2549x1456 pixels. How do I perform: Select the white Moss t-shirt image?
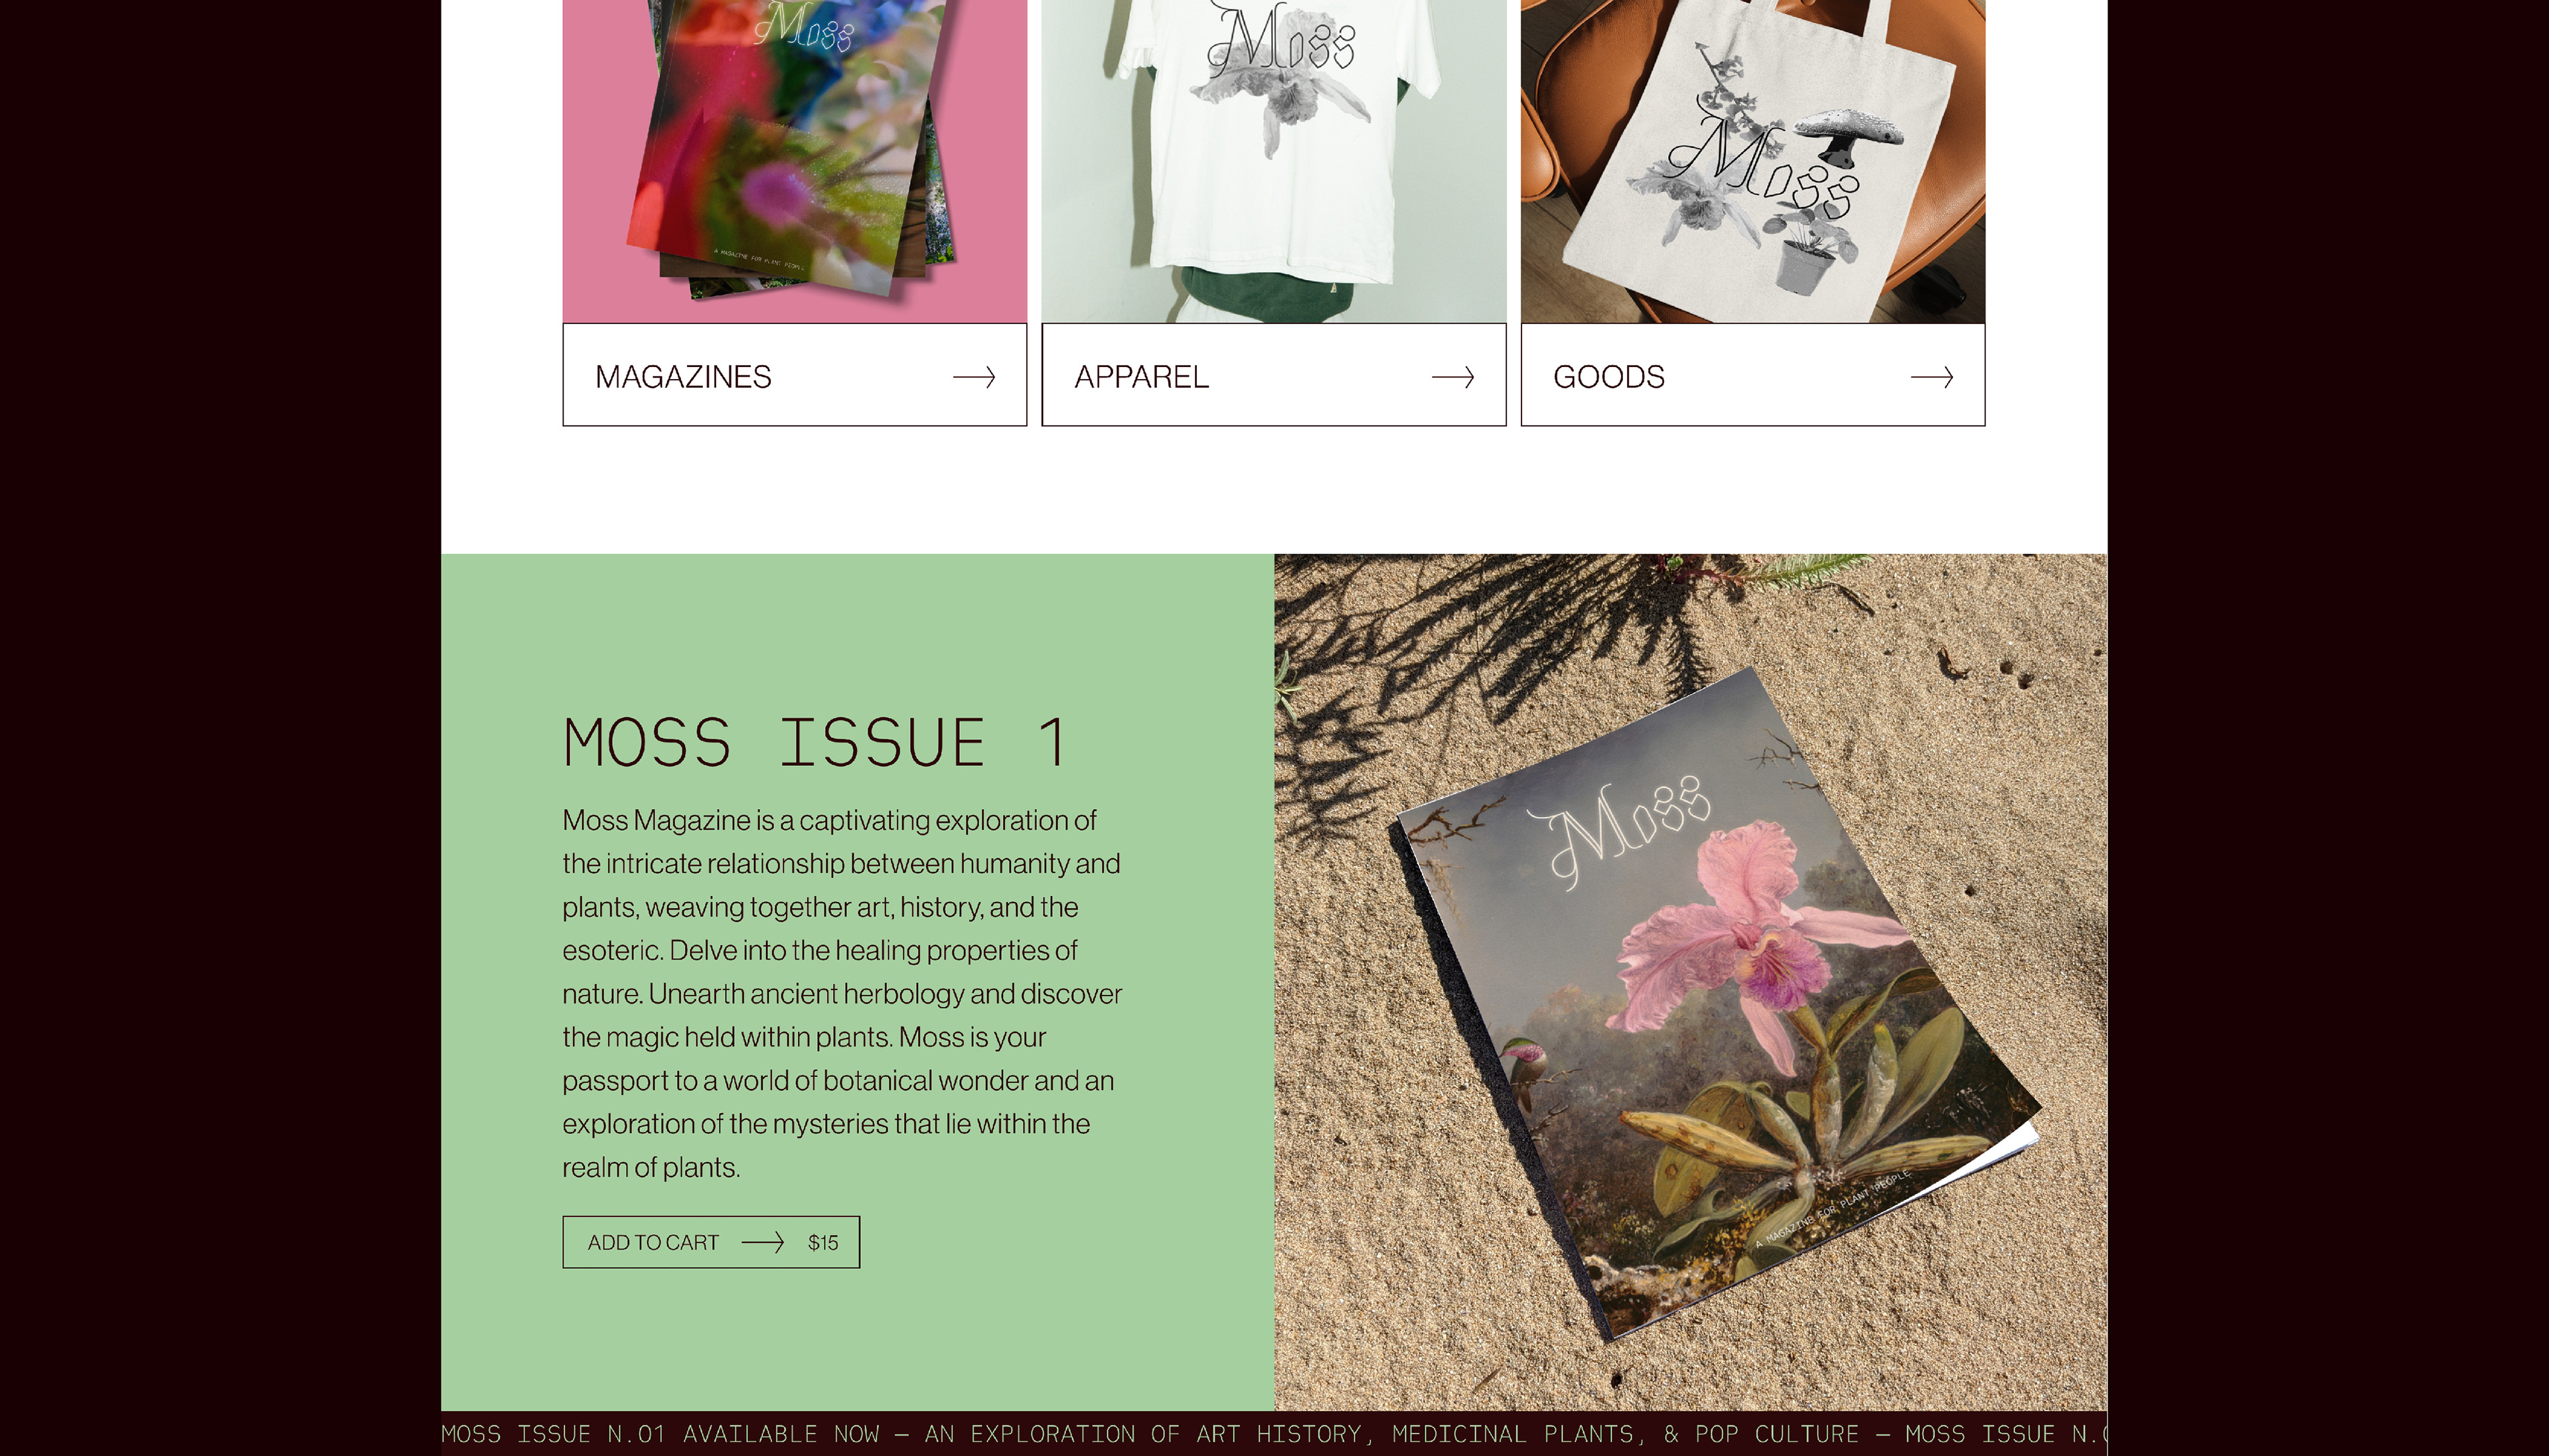coord(1273,161)
